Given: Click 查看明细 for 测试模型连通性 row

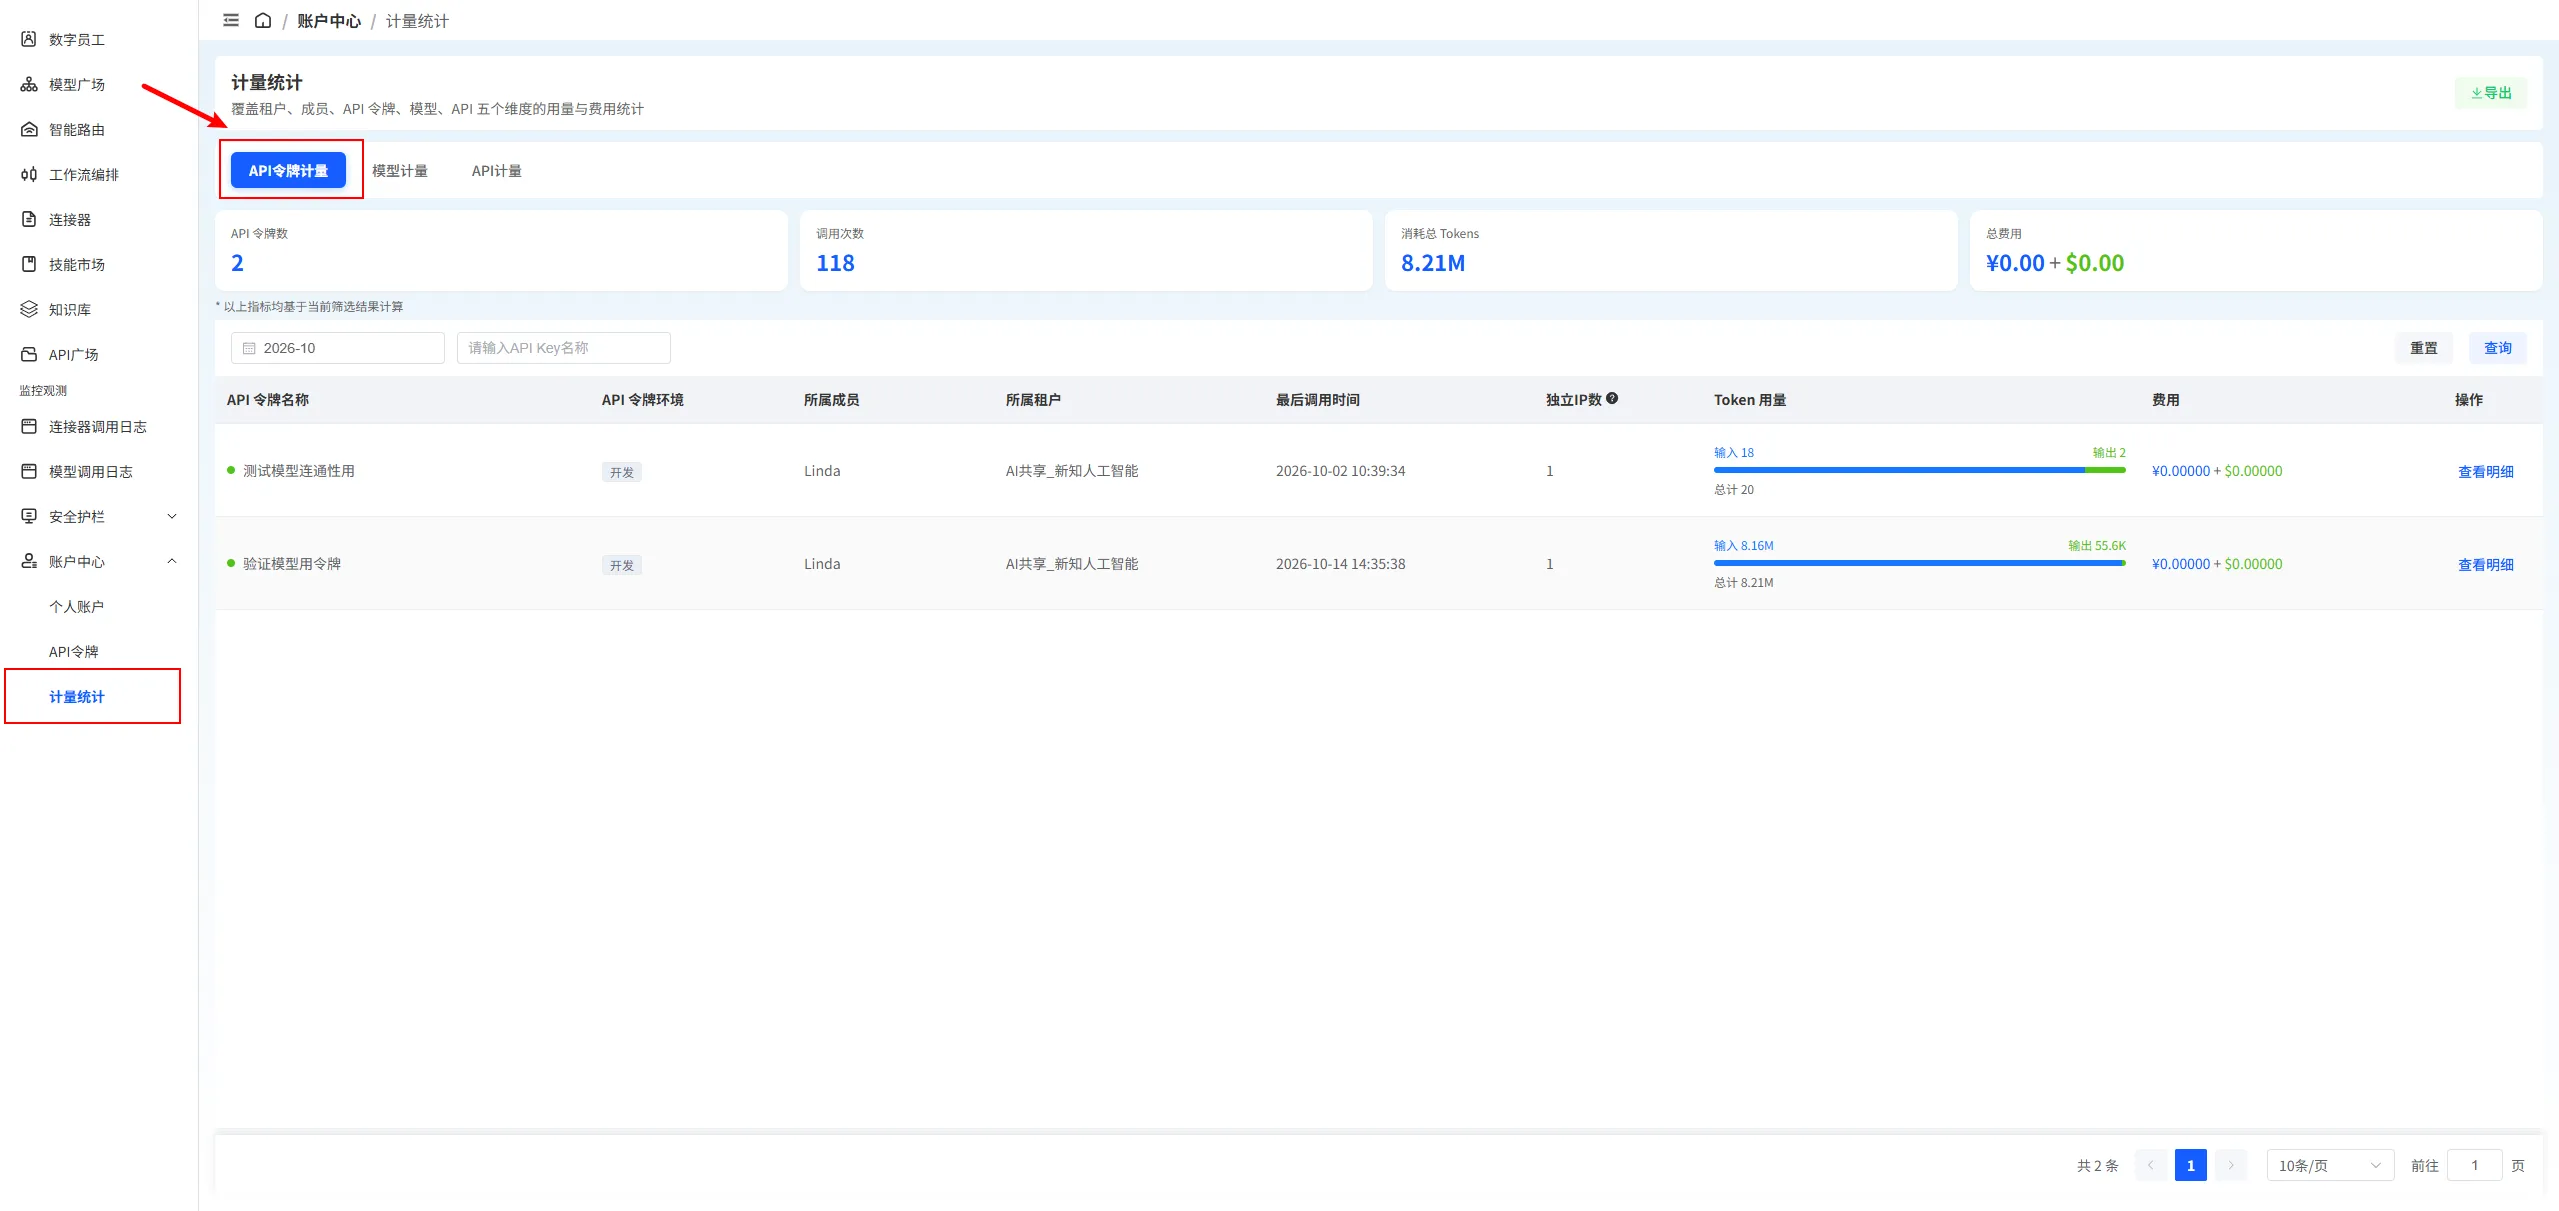Looking at the screenshot, I should [2485, 472].
